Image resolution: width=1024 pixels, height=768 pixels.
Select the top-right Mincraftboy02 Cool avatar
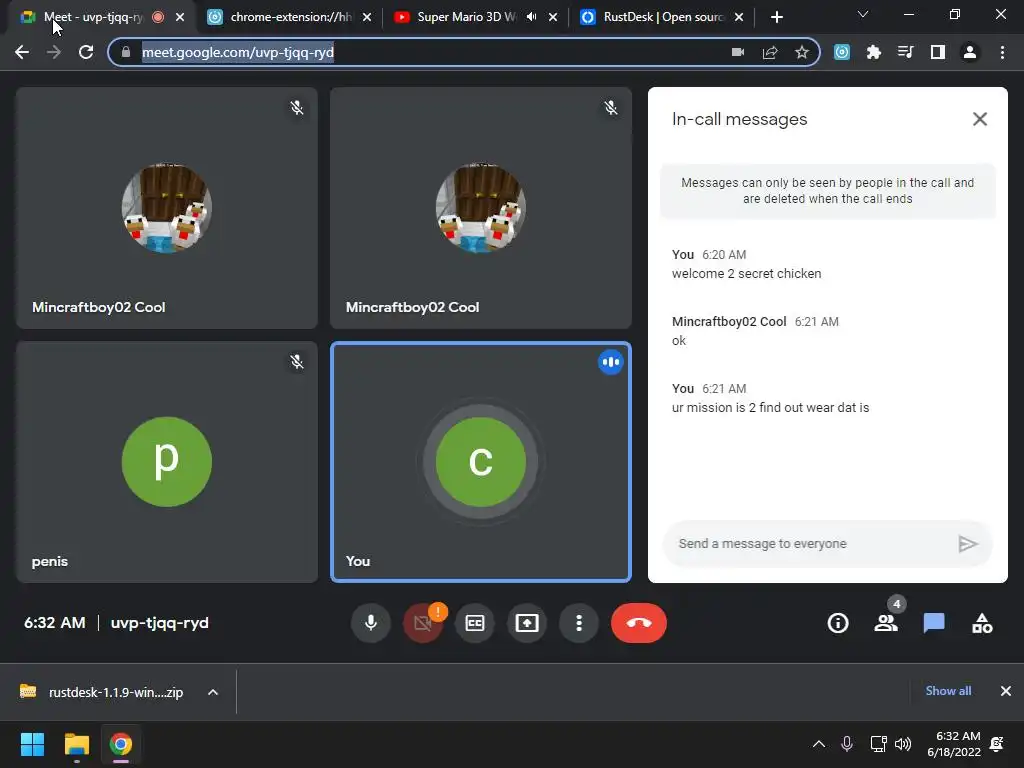pos(481,208)
